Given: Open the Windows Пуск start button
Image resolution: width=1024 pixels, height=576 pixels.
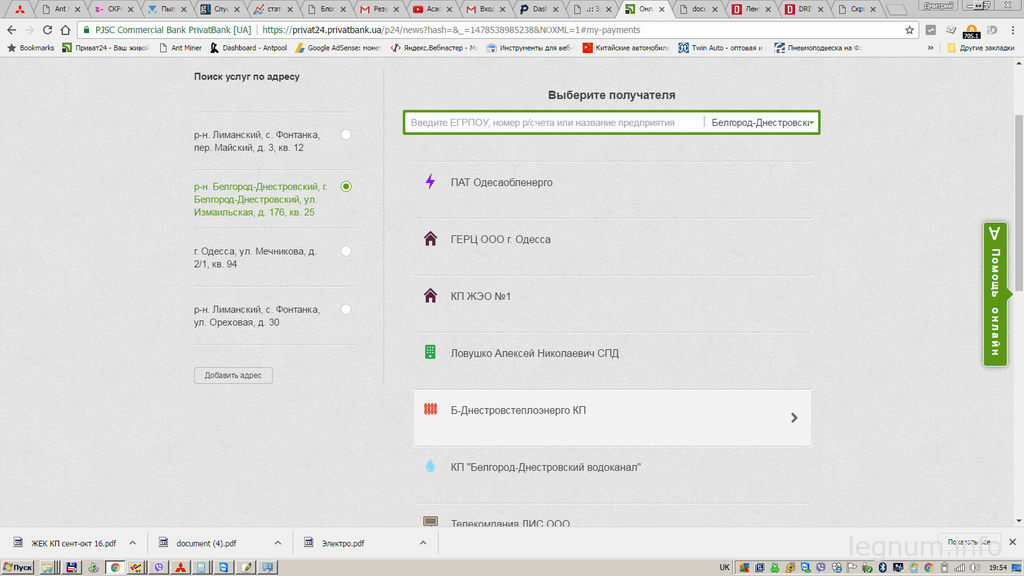Looking at the screenshot, I should click(x=18, y=568).
